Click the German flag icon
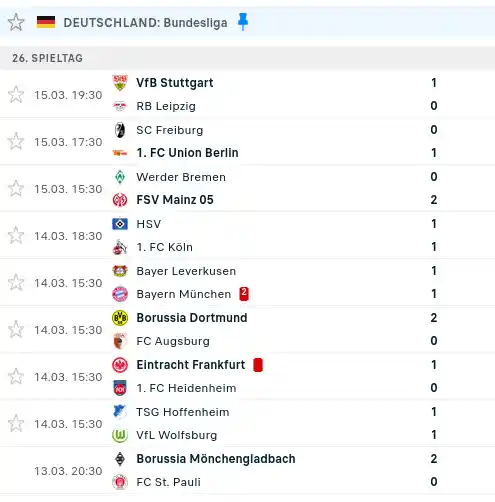 point(46,22)
